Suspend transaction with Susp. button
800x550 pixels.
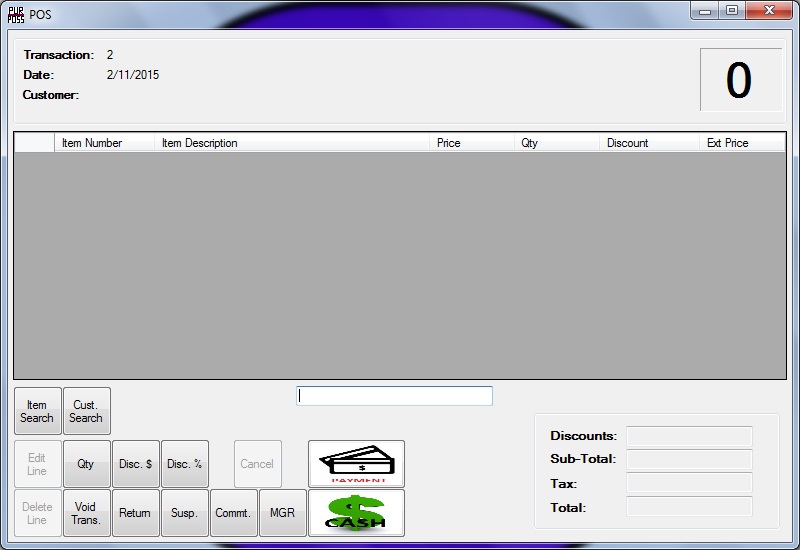click(x=184, y=513)
